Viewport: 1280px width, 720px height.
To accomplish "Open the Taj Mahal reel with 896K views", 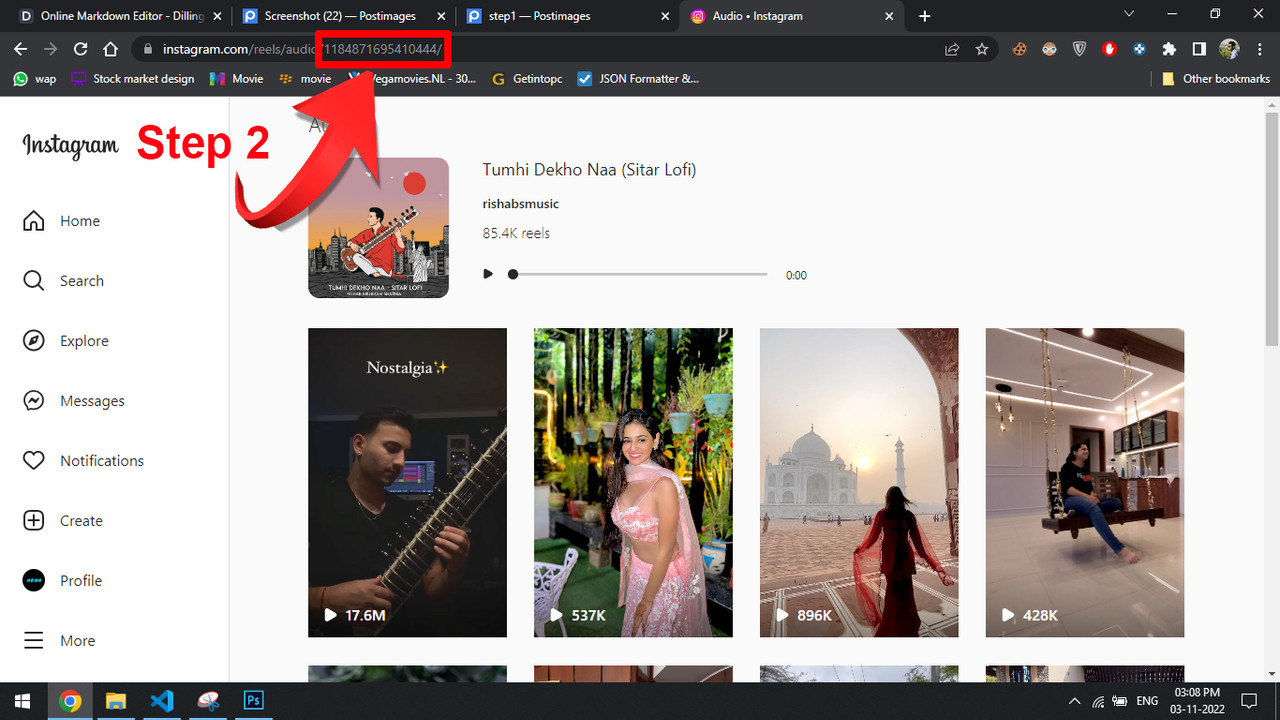I will [x=859, y=482].
